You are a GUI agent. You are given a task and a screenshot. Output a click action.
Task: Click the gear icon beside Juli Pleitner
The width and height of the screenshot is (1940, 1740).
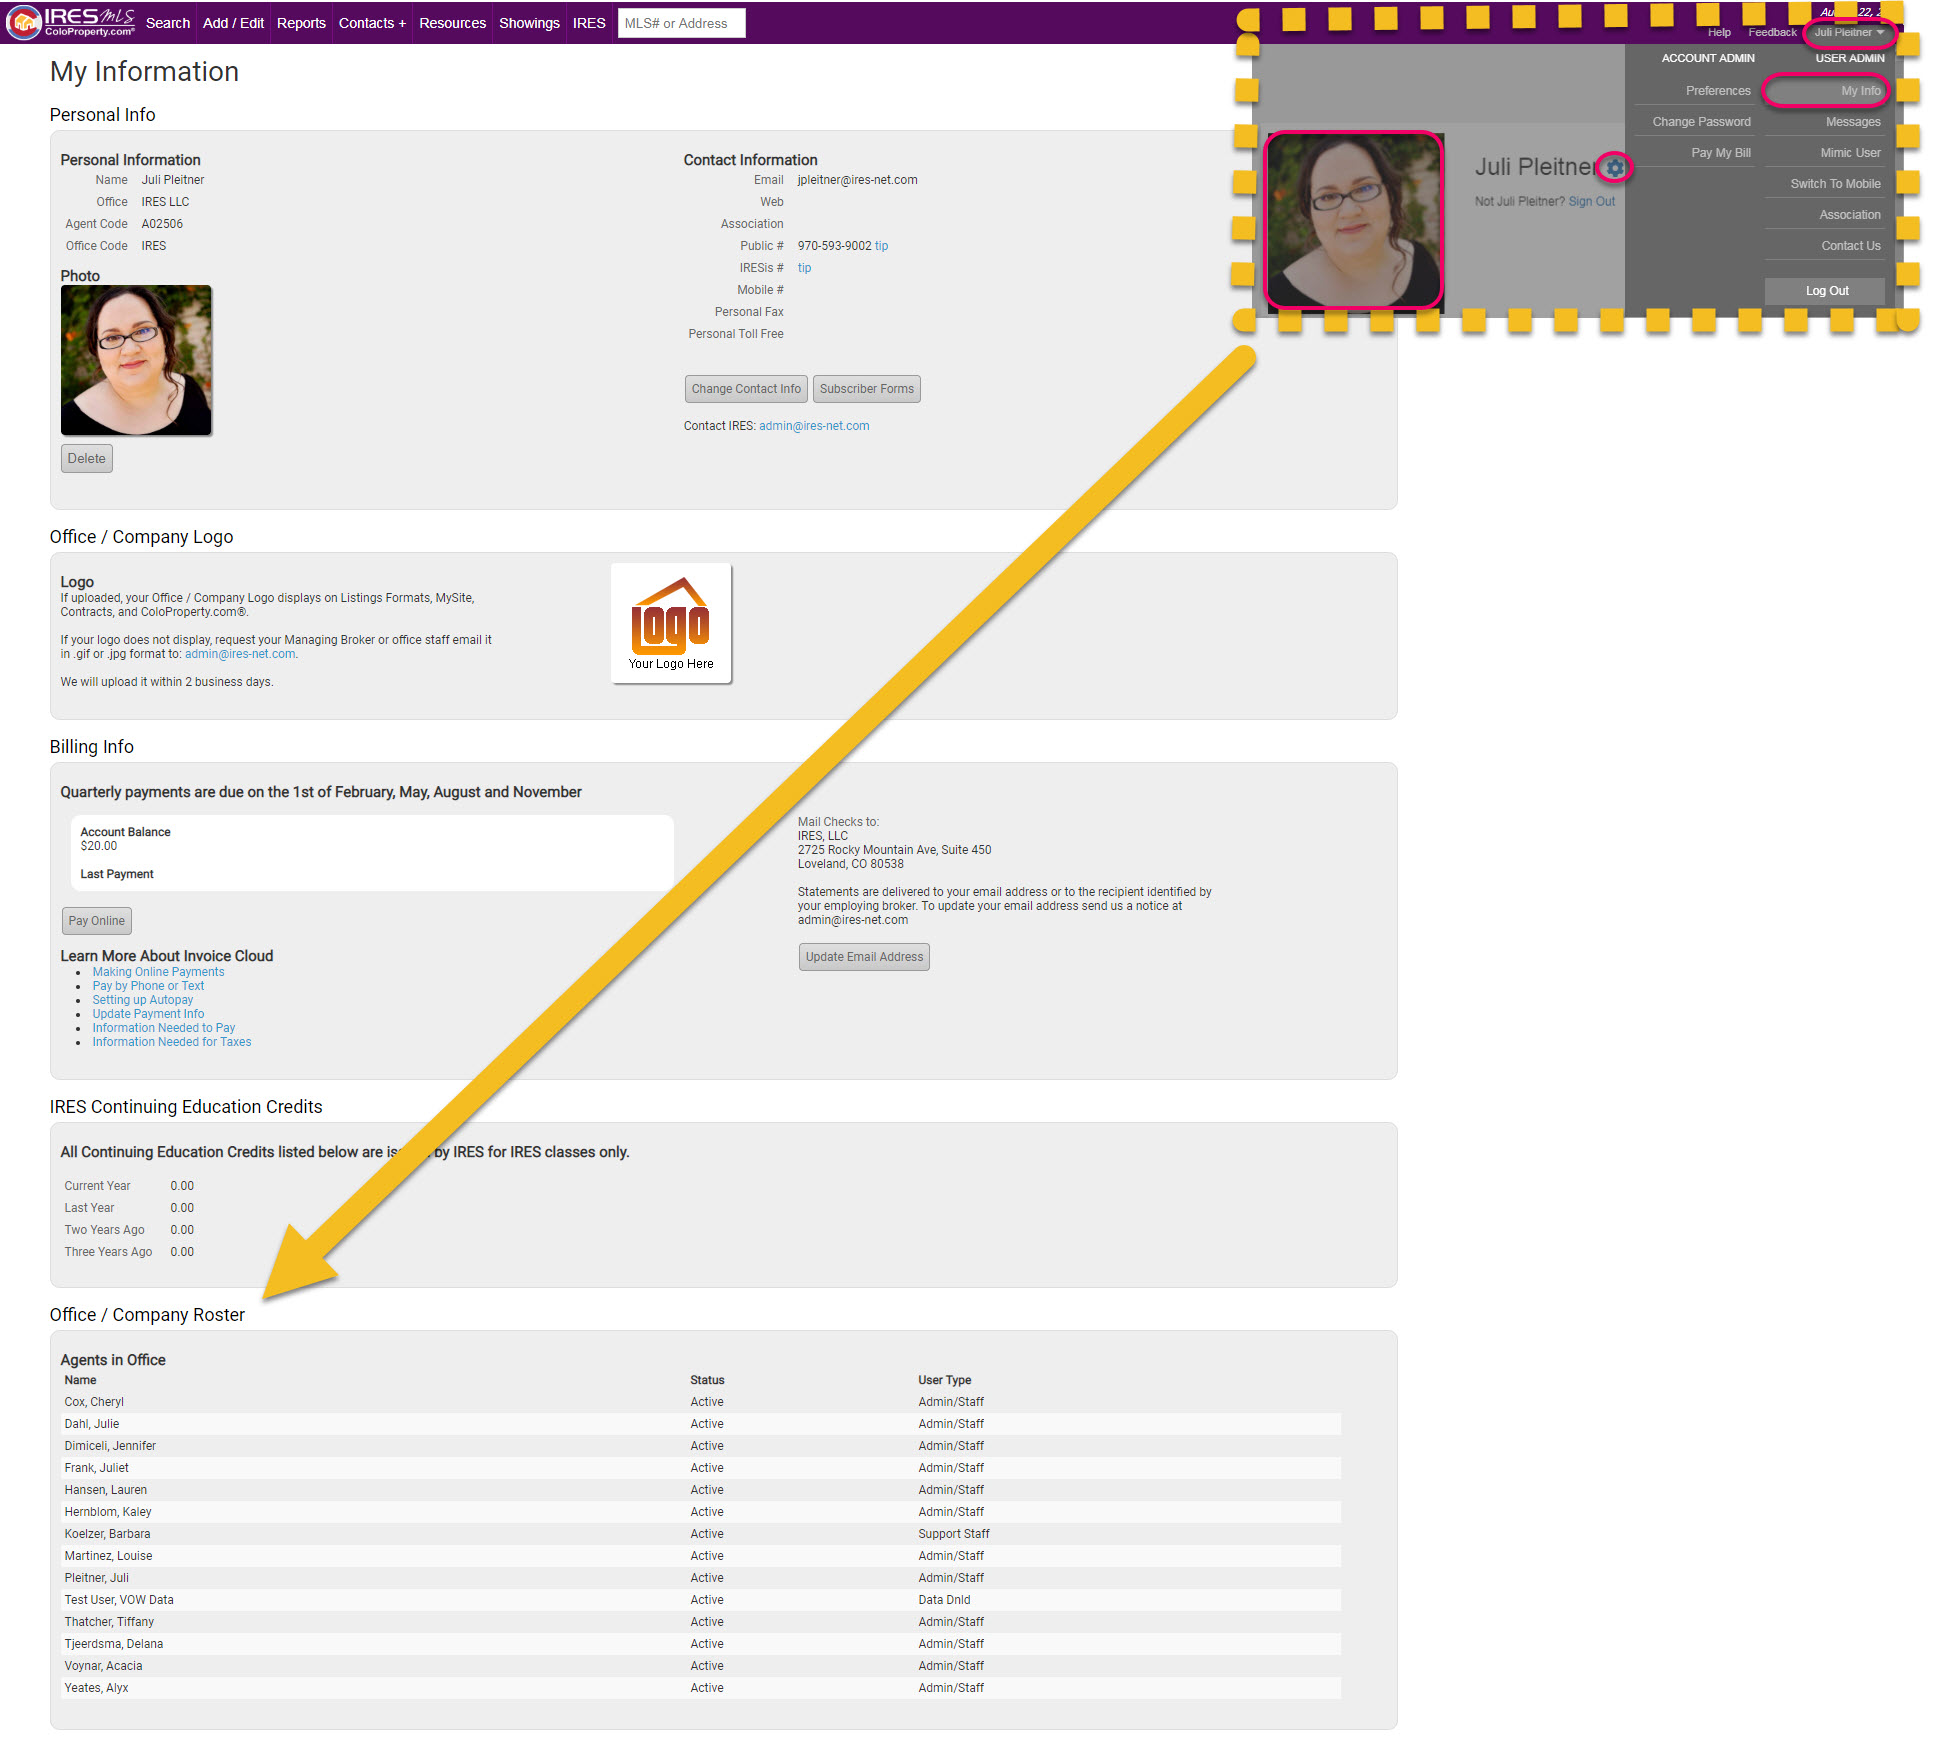pos(1614,168)
